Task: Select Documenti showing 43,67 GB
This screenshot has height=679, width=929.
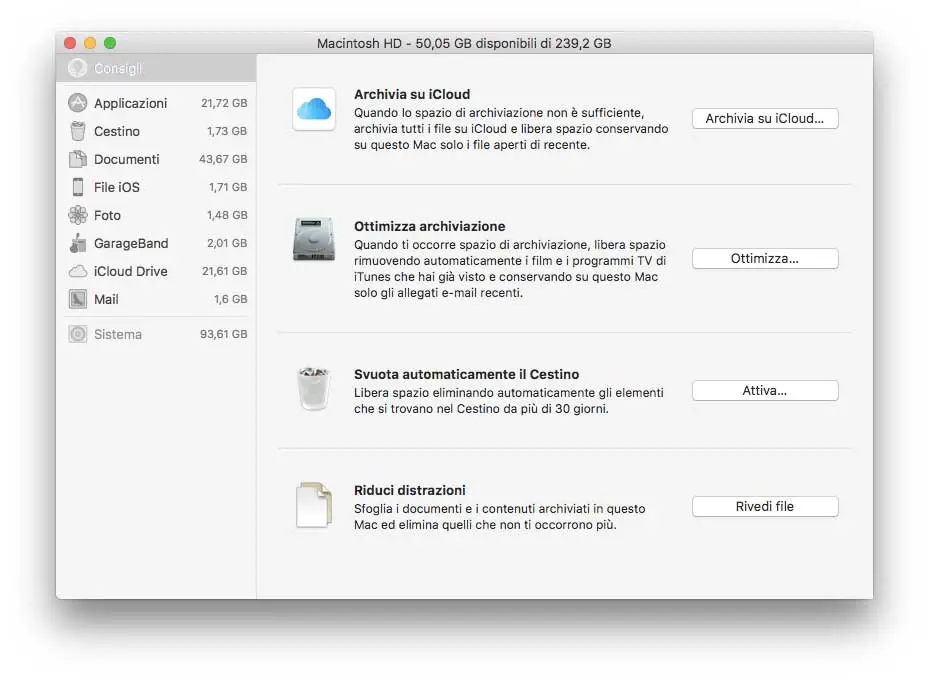Action: (120, 159)
